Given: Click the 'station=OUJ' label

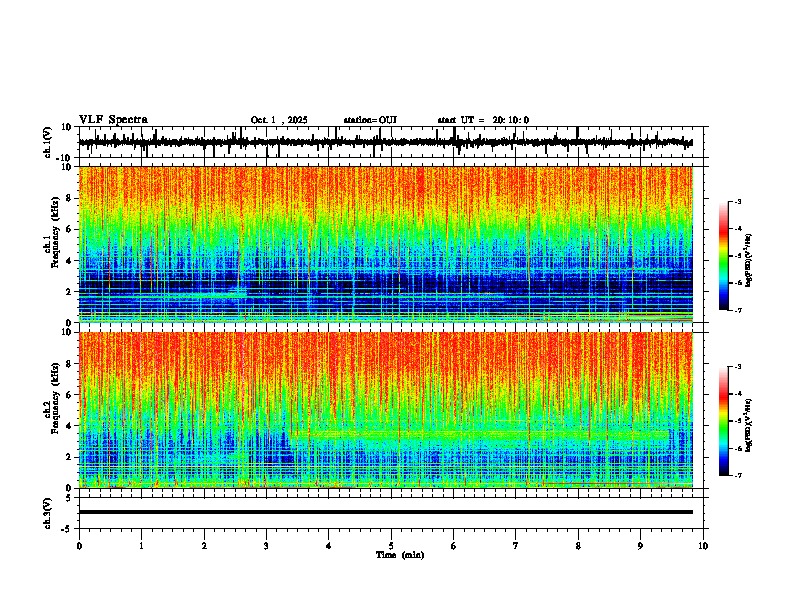Looking at the screenshot, I should 370,120.
